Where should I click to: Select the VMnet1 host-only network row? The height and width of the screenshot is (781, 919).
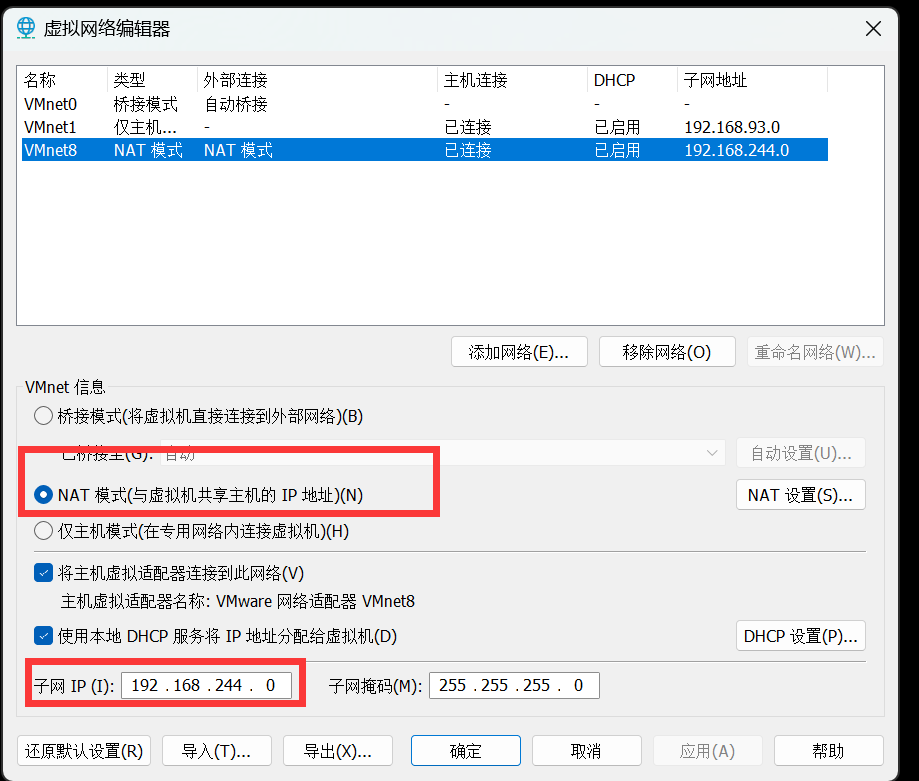[50, 127]
